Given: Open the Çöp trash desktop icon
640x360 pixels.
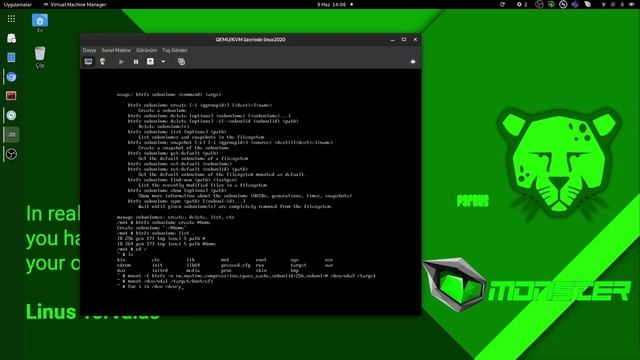Looking at the screenshot, I should click(x=40, y=57).
